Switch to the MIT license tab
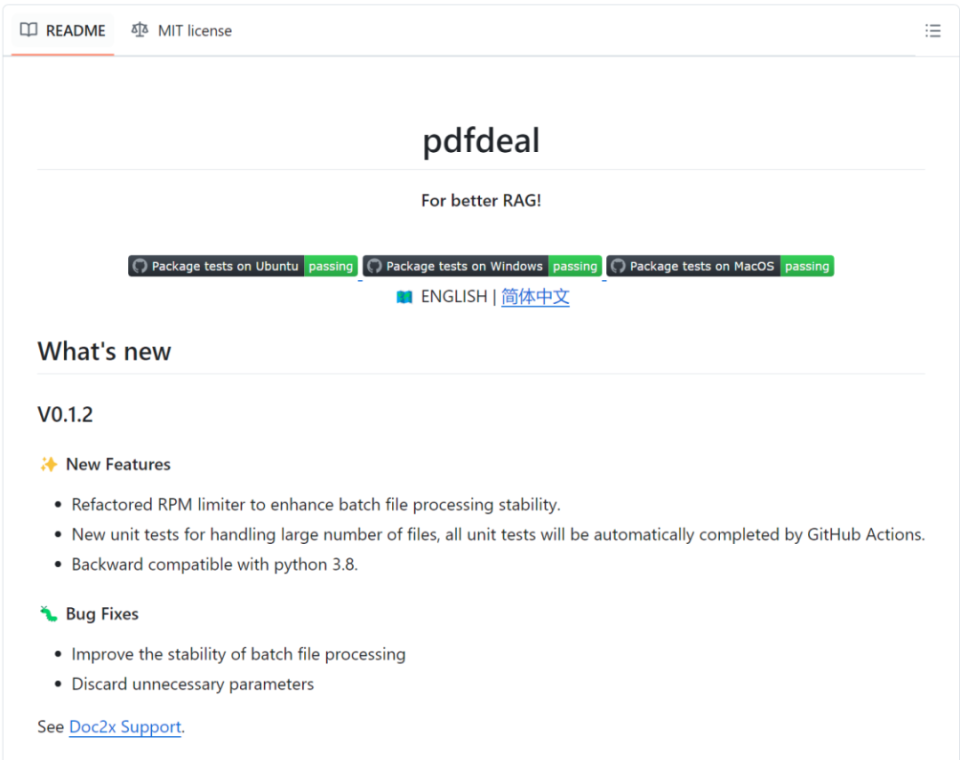Viewport: 960px width, 760px height. [x=181, y=31]
